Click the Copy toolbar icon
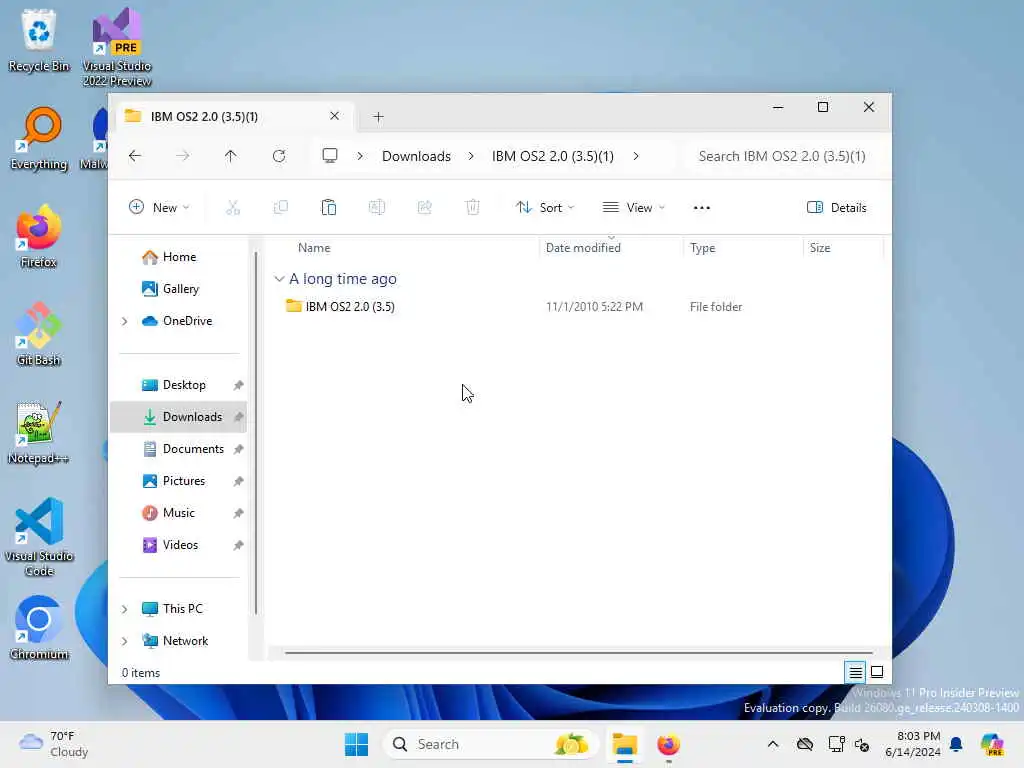This screenshot has height=768, width=1024. pos(281,208)
